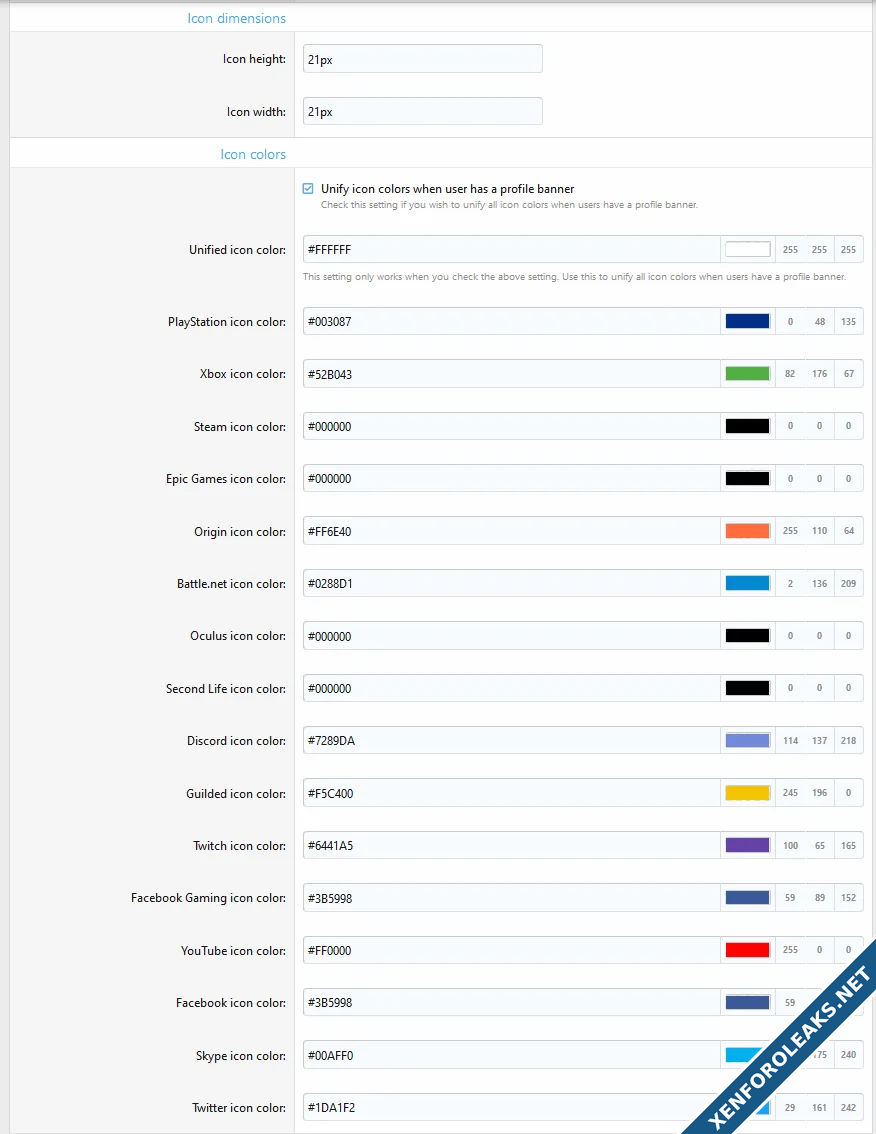
Task: Click the YouTube red color swatch
Action: [747, 950]
